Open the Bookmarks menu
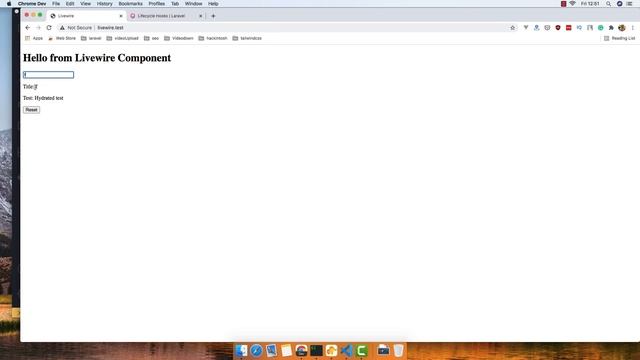This screenshot has height=360, width=640. pyautogui.click(x=131, y=4)
